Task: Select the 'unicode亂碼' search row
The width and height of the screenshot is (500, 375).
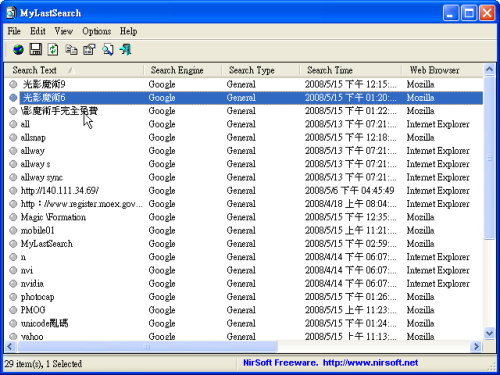Action: coord(244,323)
